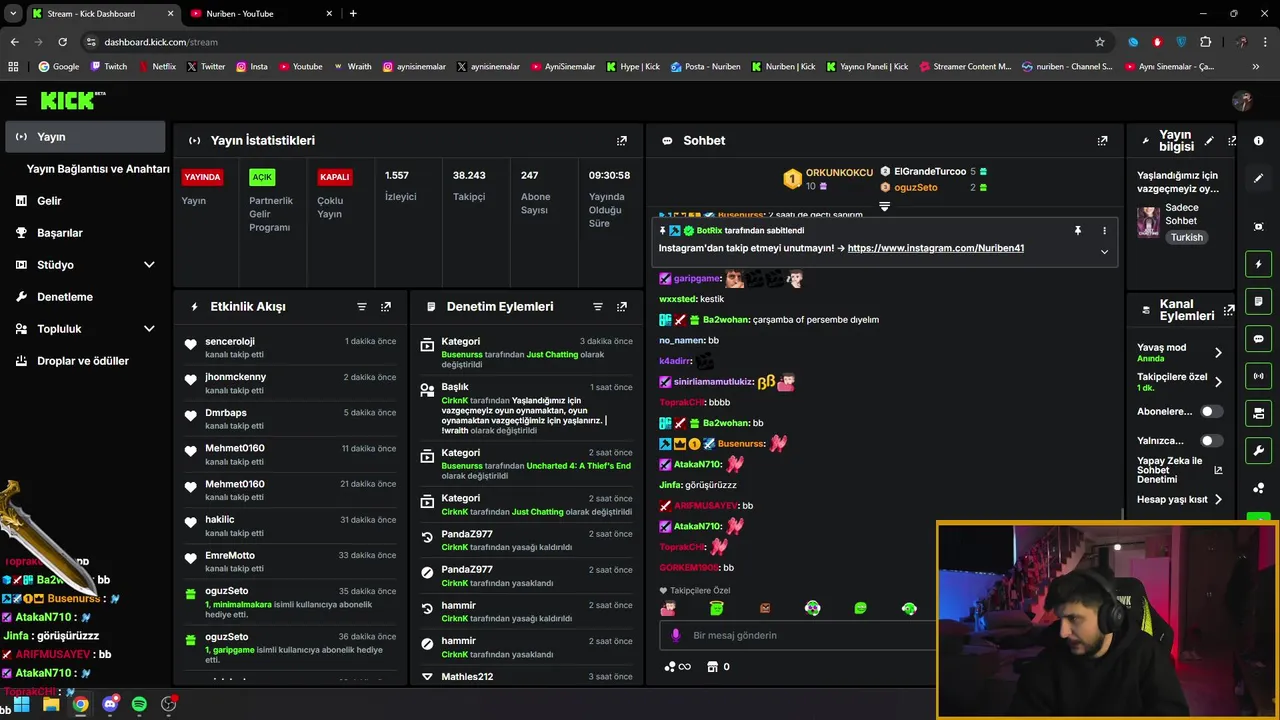Pop out the Etkinlik Akışı panel

386,307
